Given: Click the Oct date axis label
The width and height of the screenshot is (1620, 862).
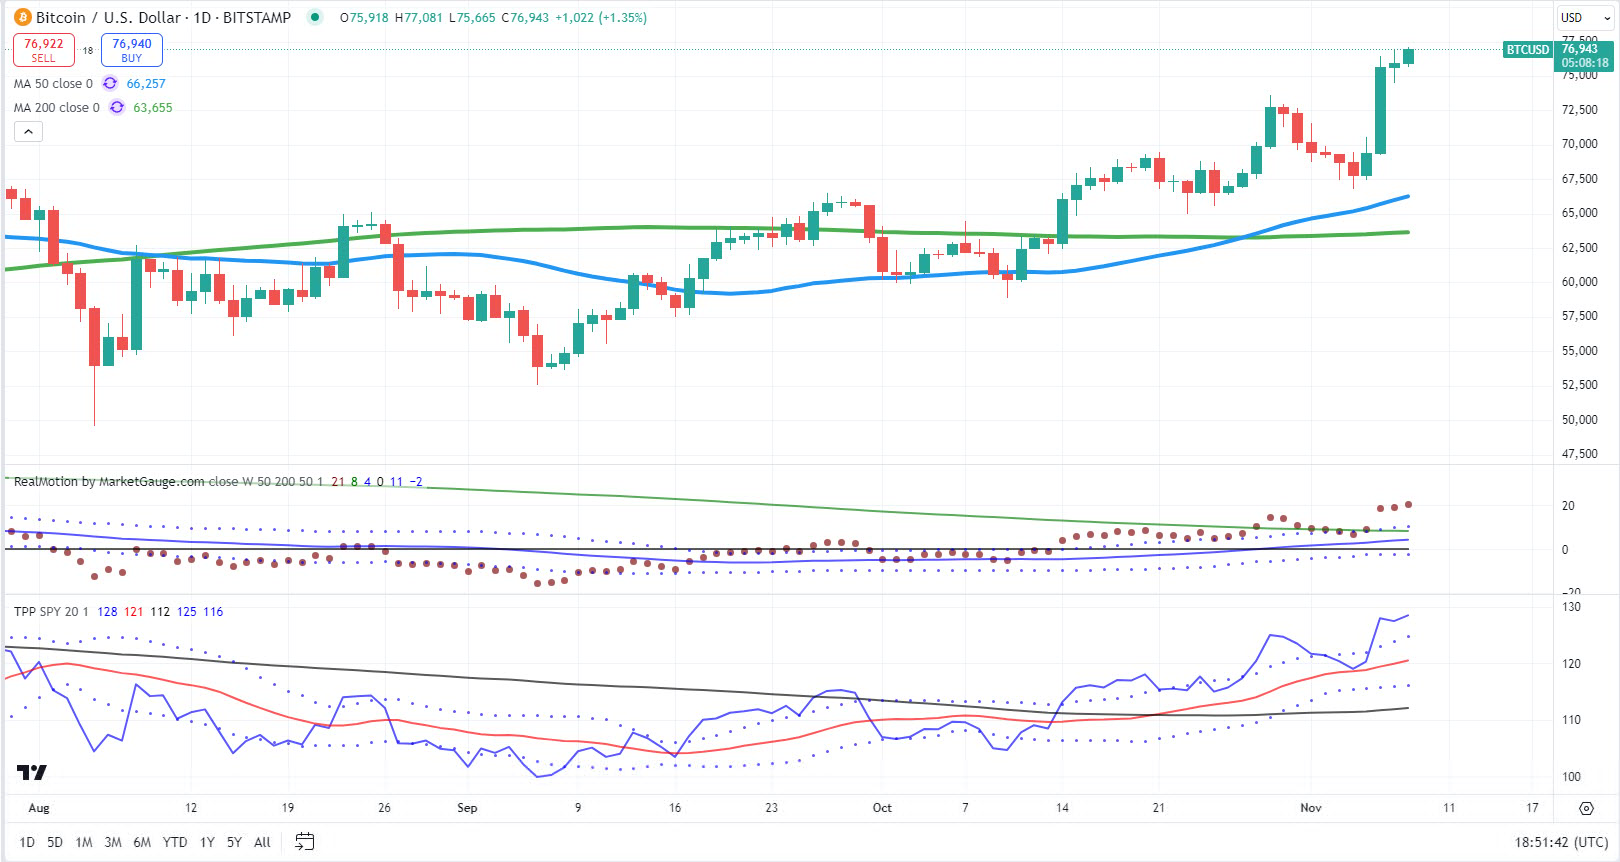Looking at the screenshot, I should [x=882, y=808].
